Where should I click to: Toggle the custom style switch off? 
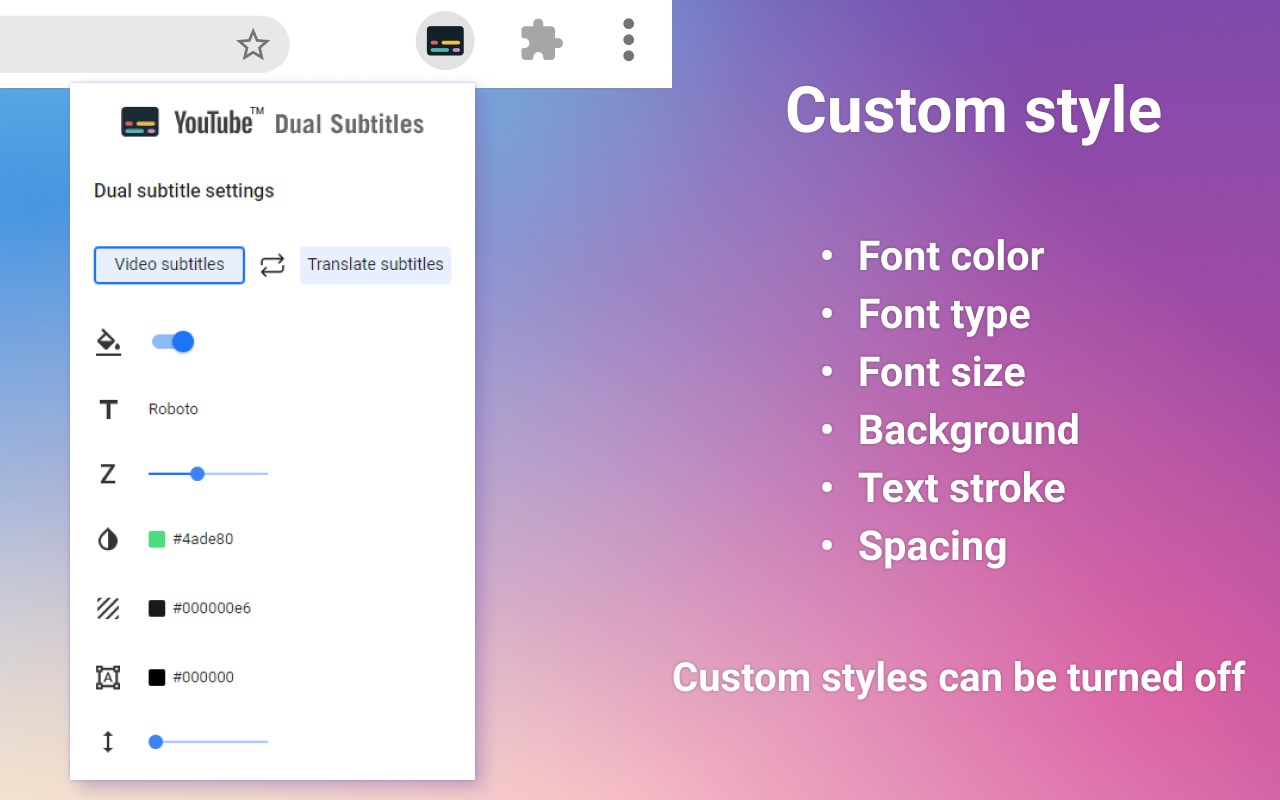coord(173,342)
